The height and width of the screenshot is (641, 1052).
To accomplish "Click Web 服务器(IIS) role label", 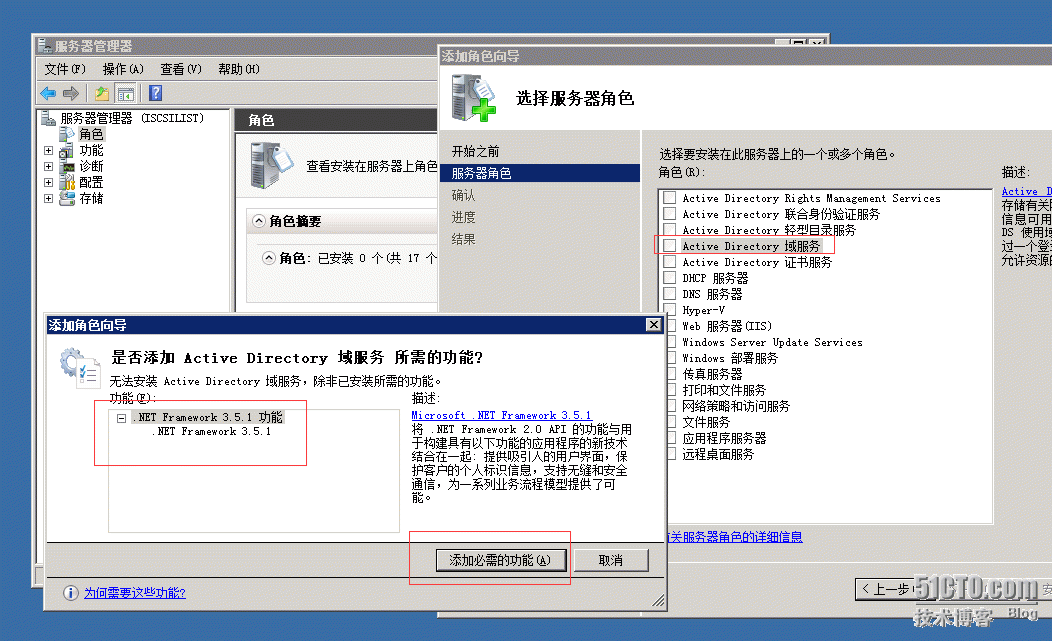I will 727,326.
